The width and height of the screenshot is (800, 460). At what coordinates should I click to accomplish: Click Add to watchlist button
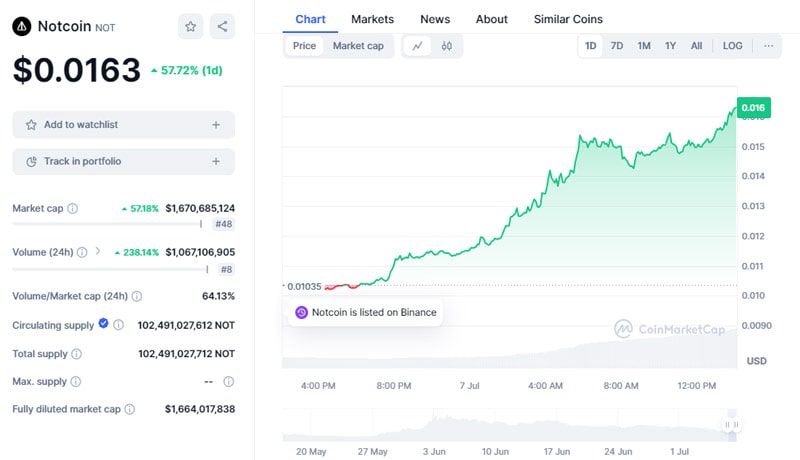123,125
